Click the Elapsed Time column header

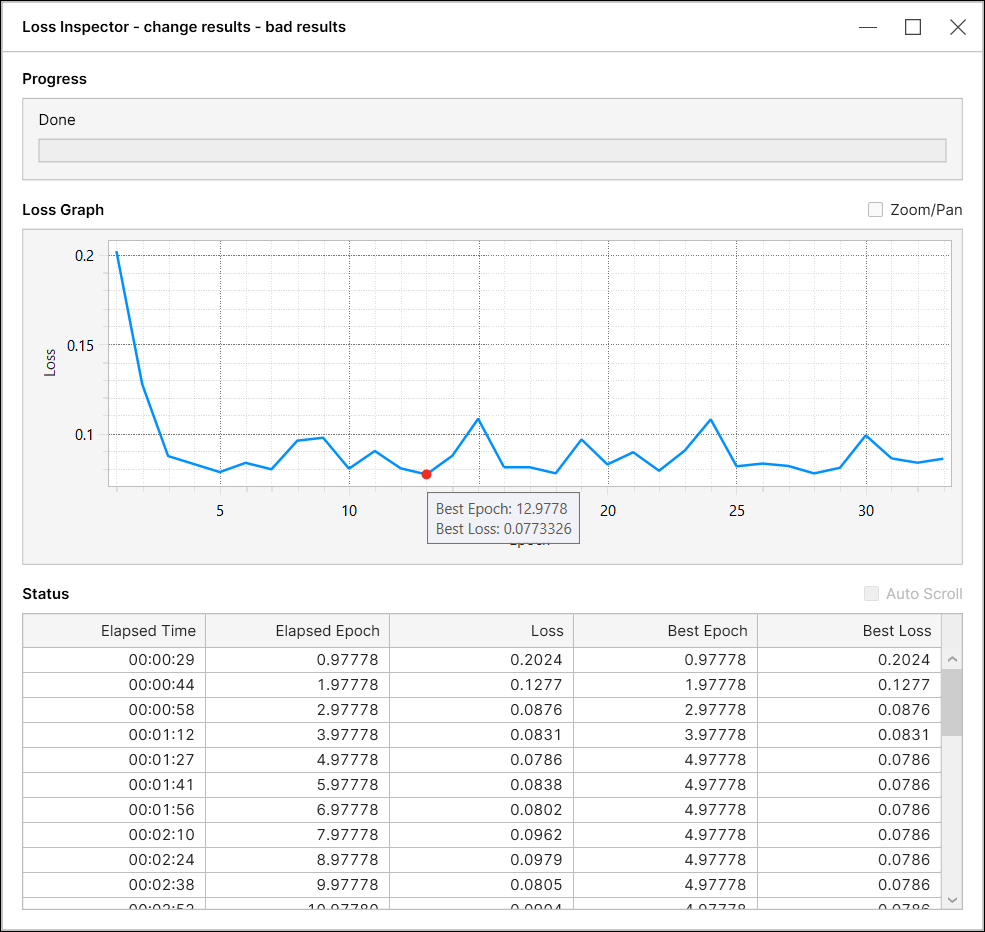click(x=114, y=631)
